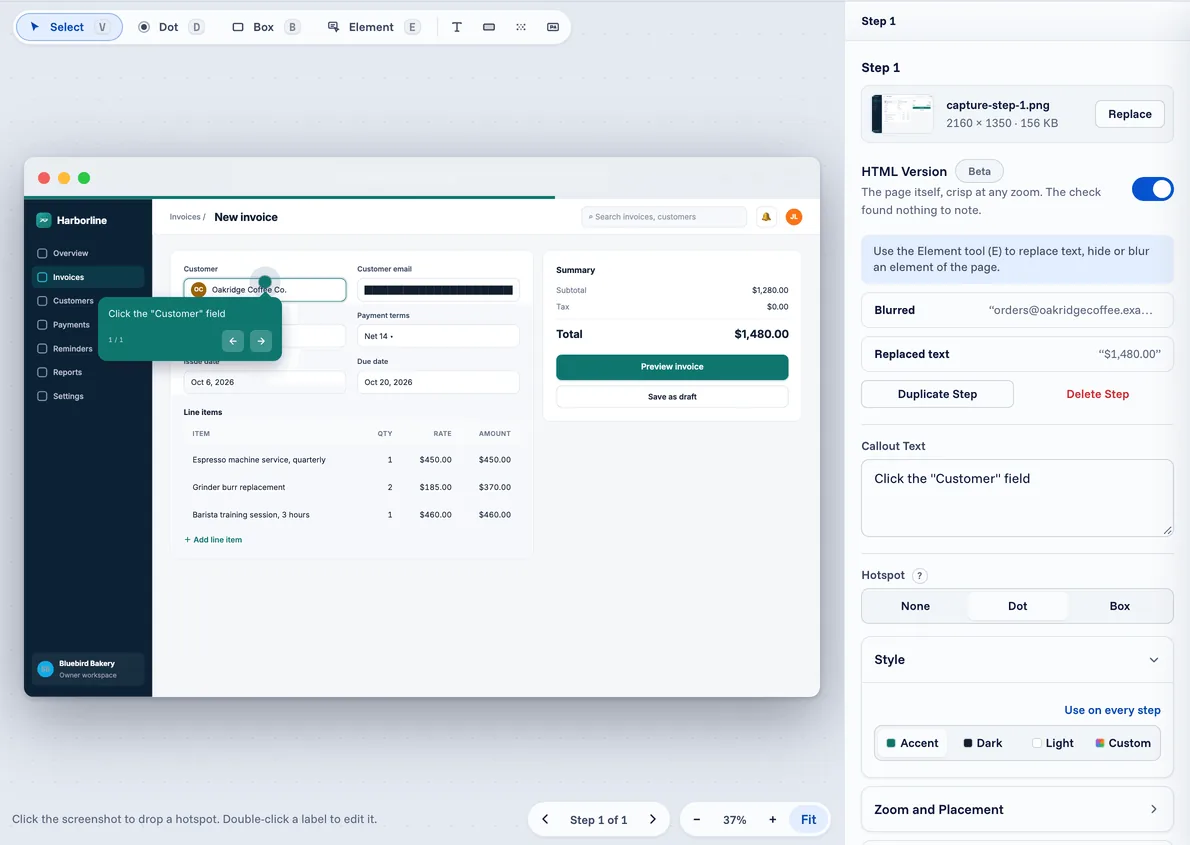Click the orange JL avatar in Harborline
Viewport: 1190px width, 845px height.
[794, 217]
